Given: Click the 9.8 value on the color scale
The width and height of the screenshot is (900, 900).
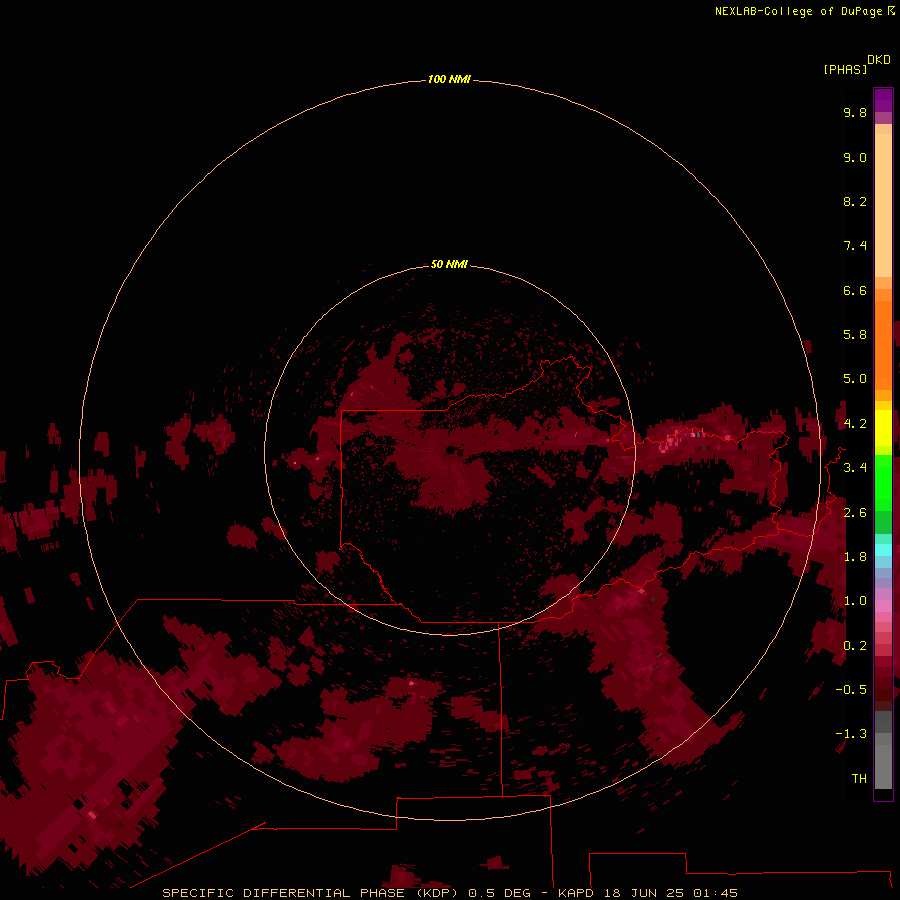Looking at the screenshot, I should pos(855,113).
